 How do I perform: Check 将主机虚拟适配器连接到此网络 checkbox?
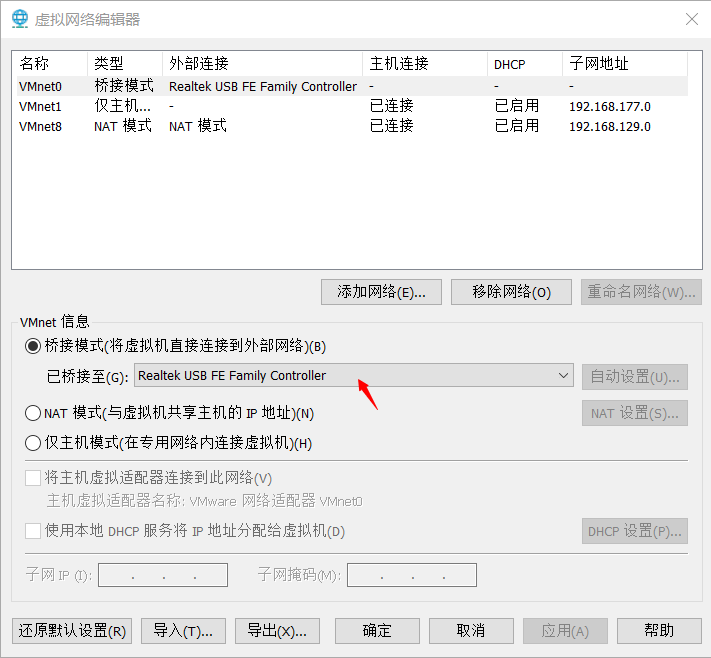33,478
